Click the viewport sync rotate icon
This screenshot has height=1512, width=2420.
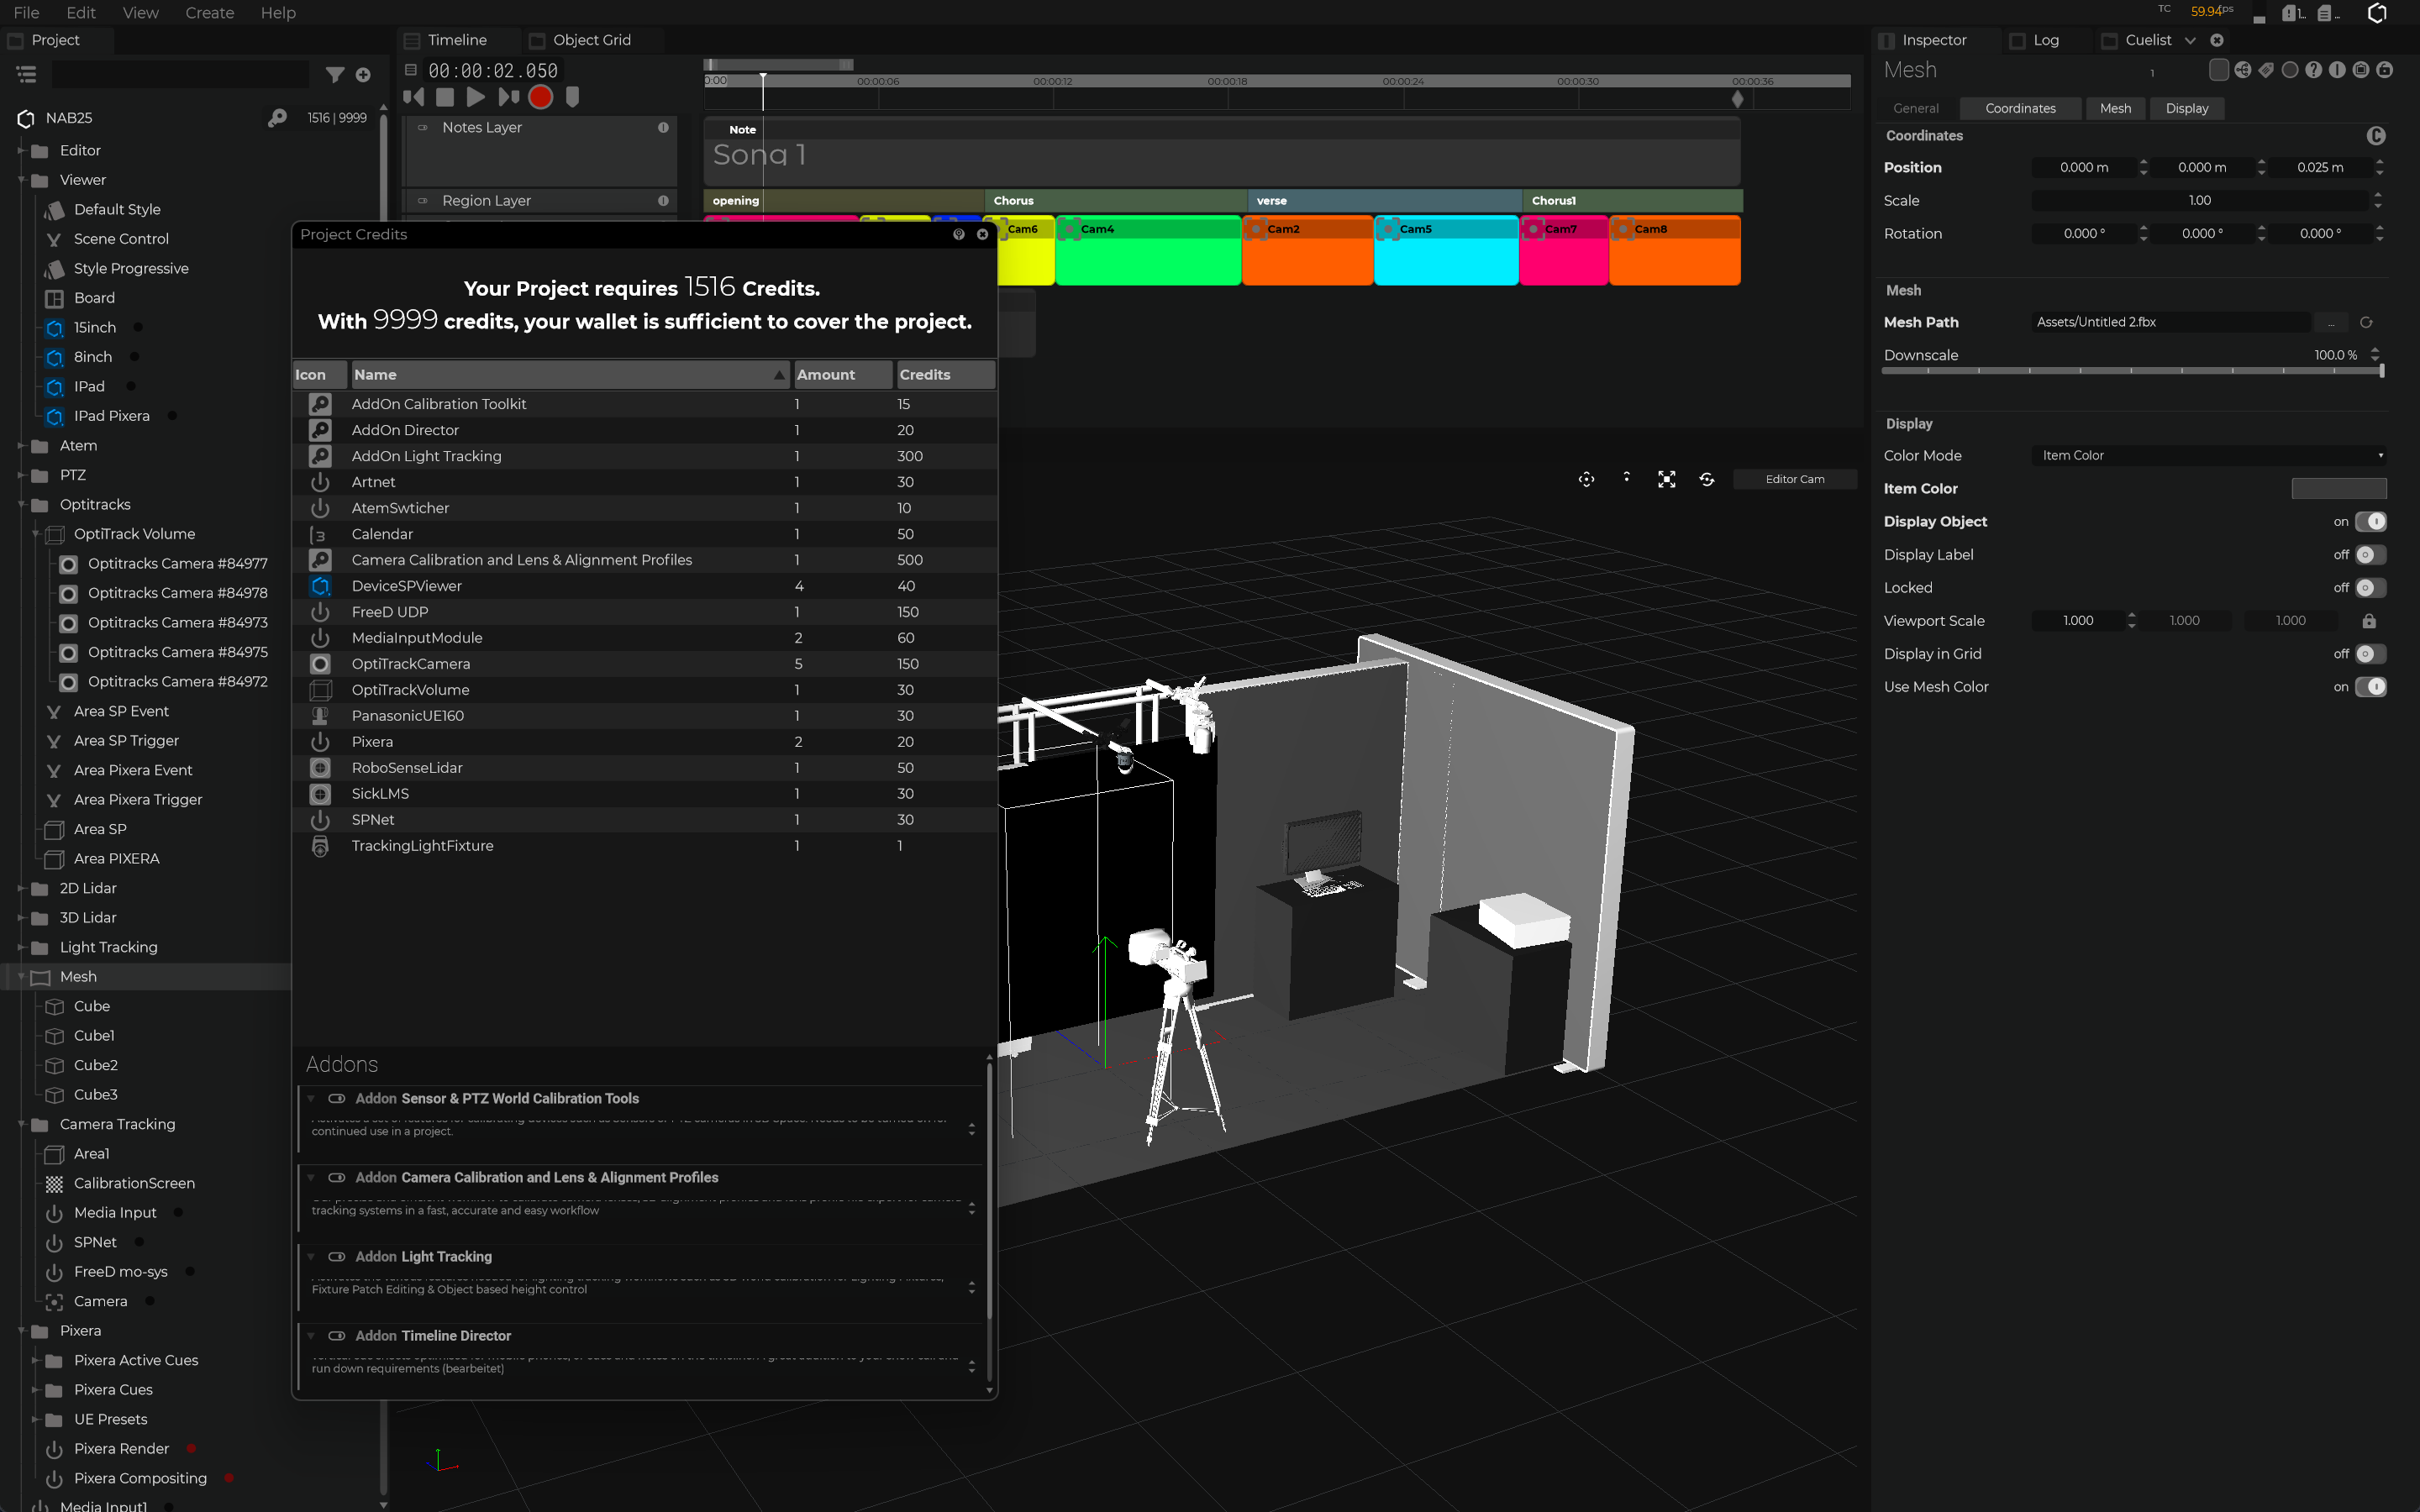click(x=1707, y=479)
